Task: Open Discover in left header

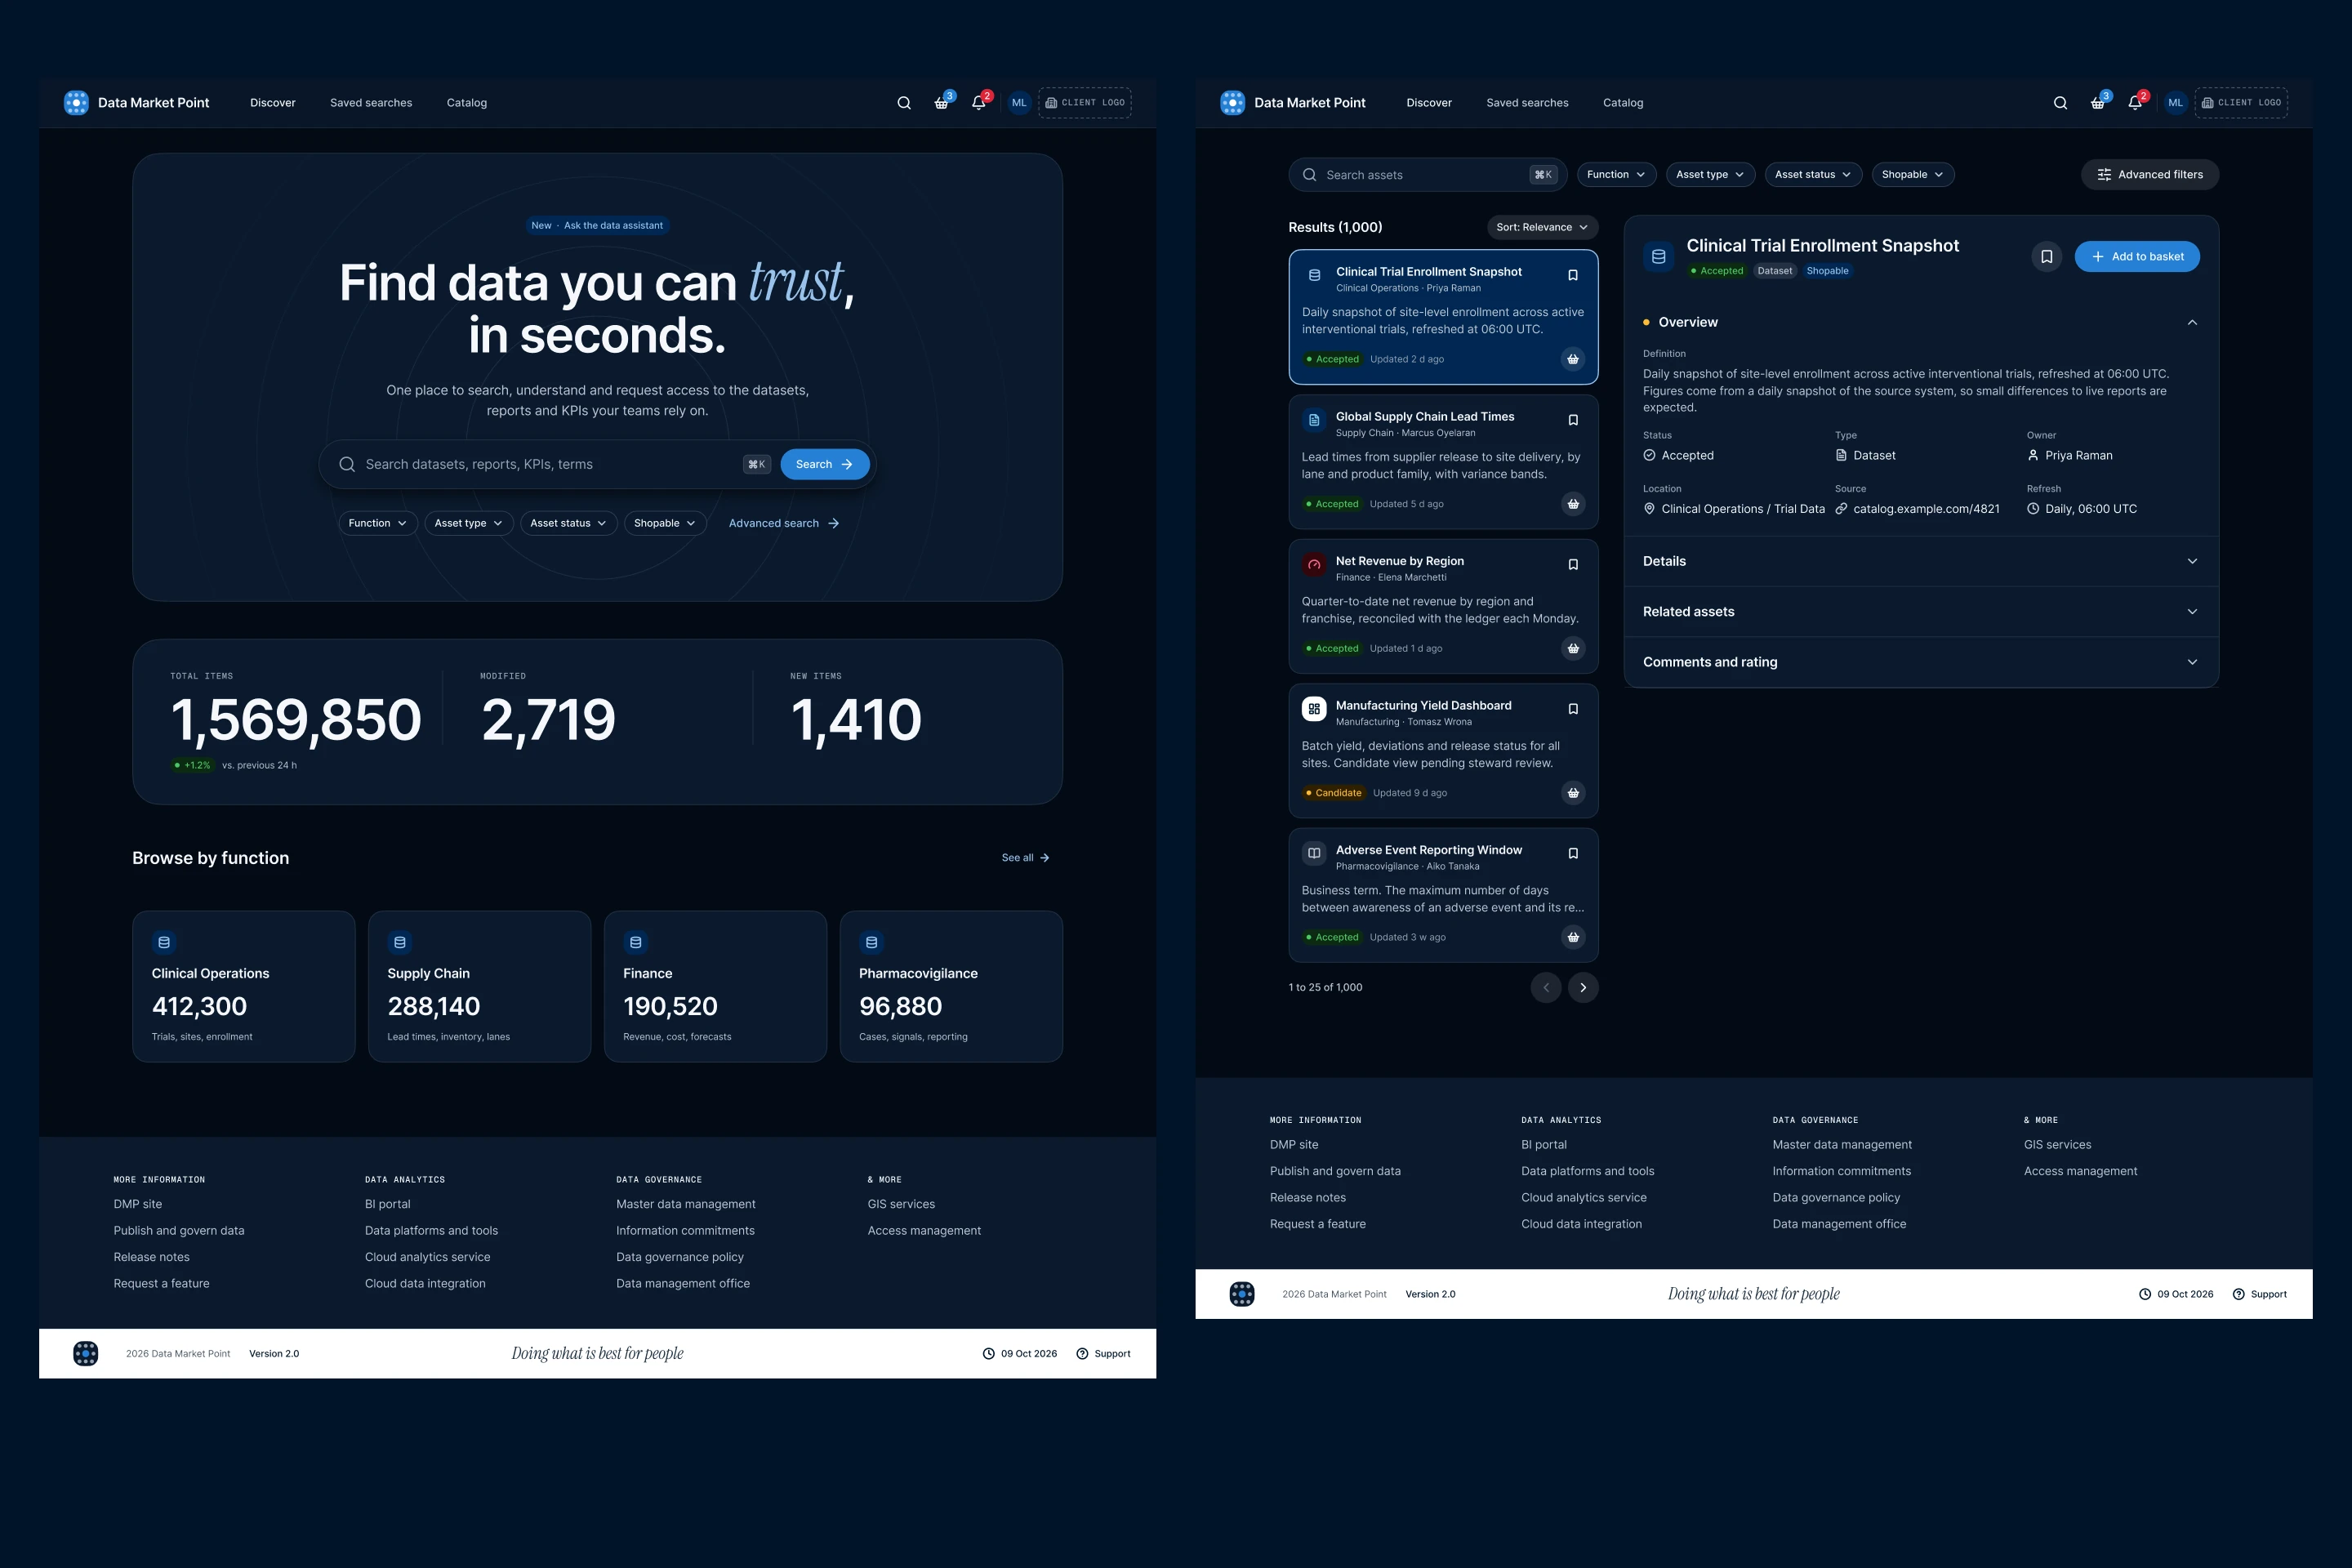Action: [273, 103]
